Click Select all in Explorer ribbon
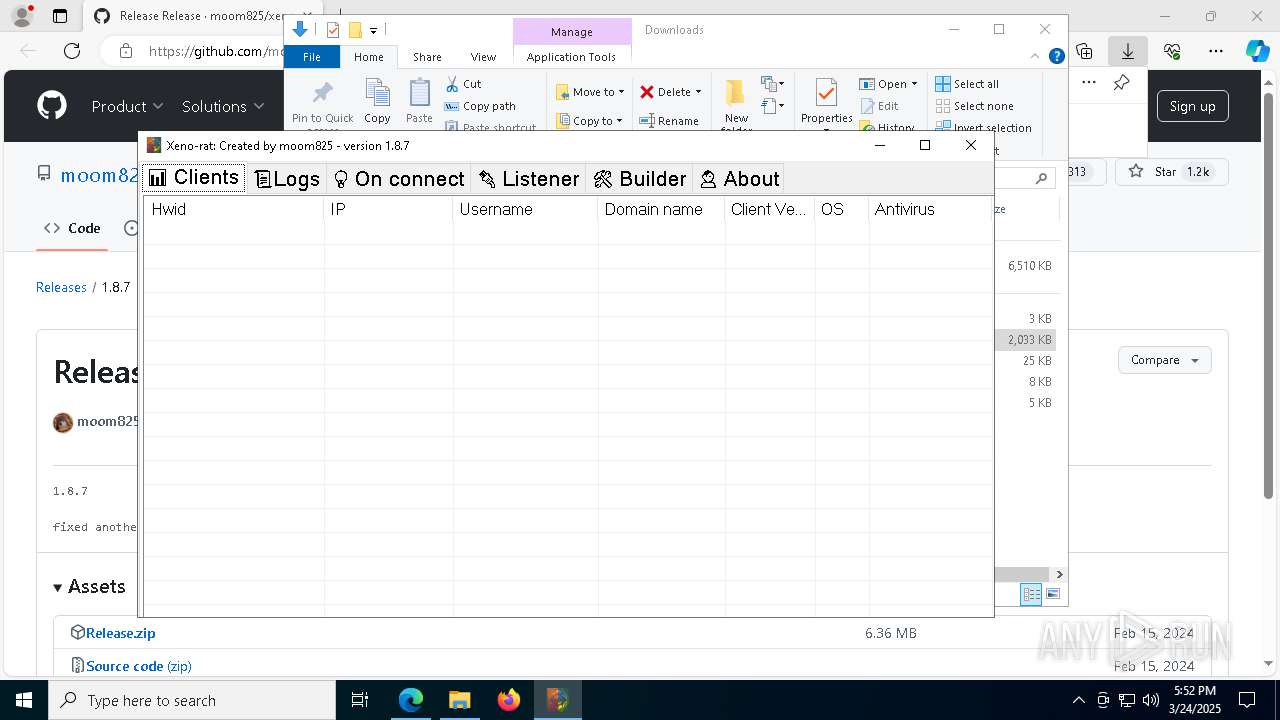 pos(967,84)
